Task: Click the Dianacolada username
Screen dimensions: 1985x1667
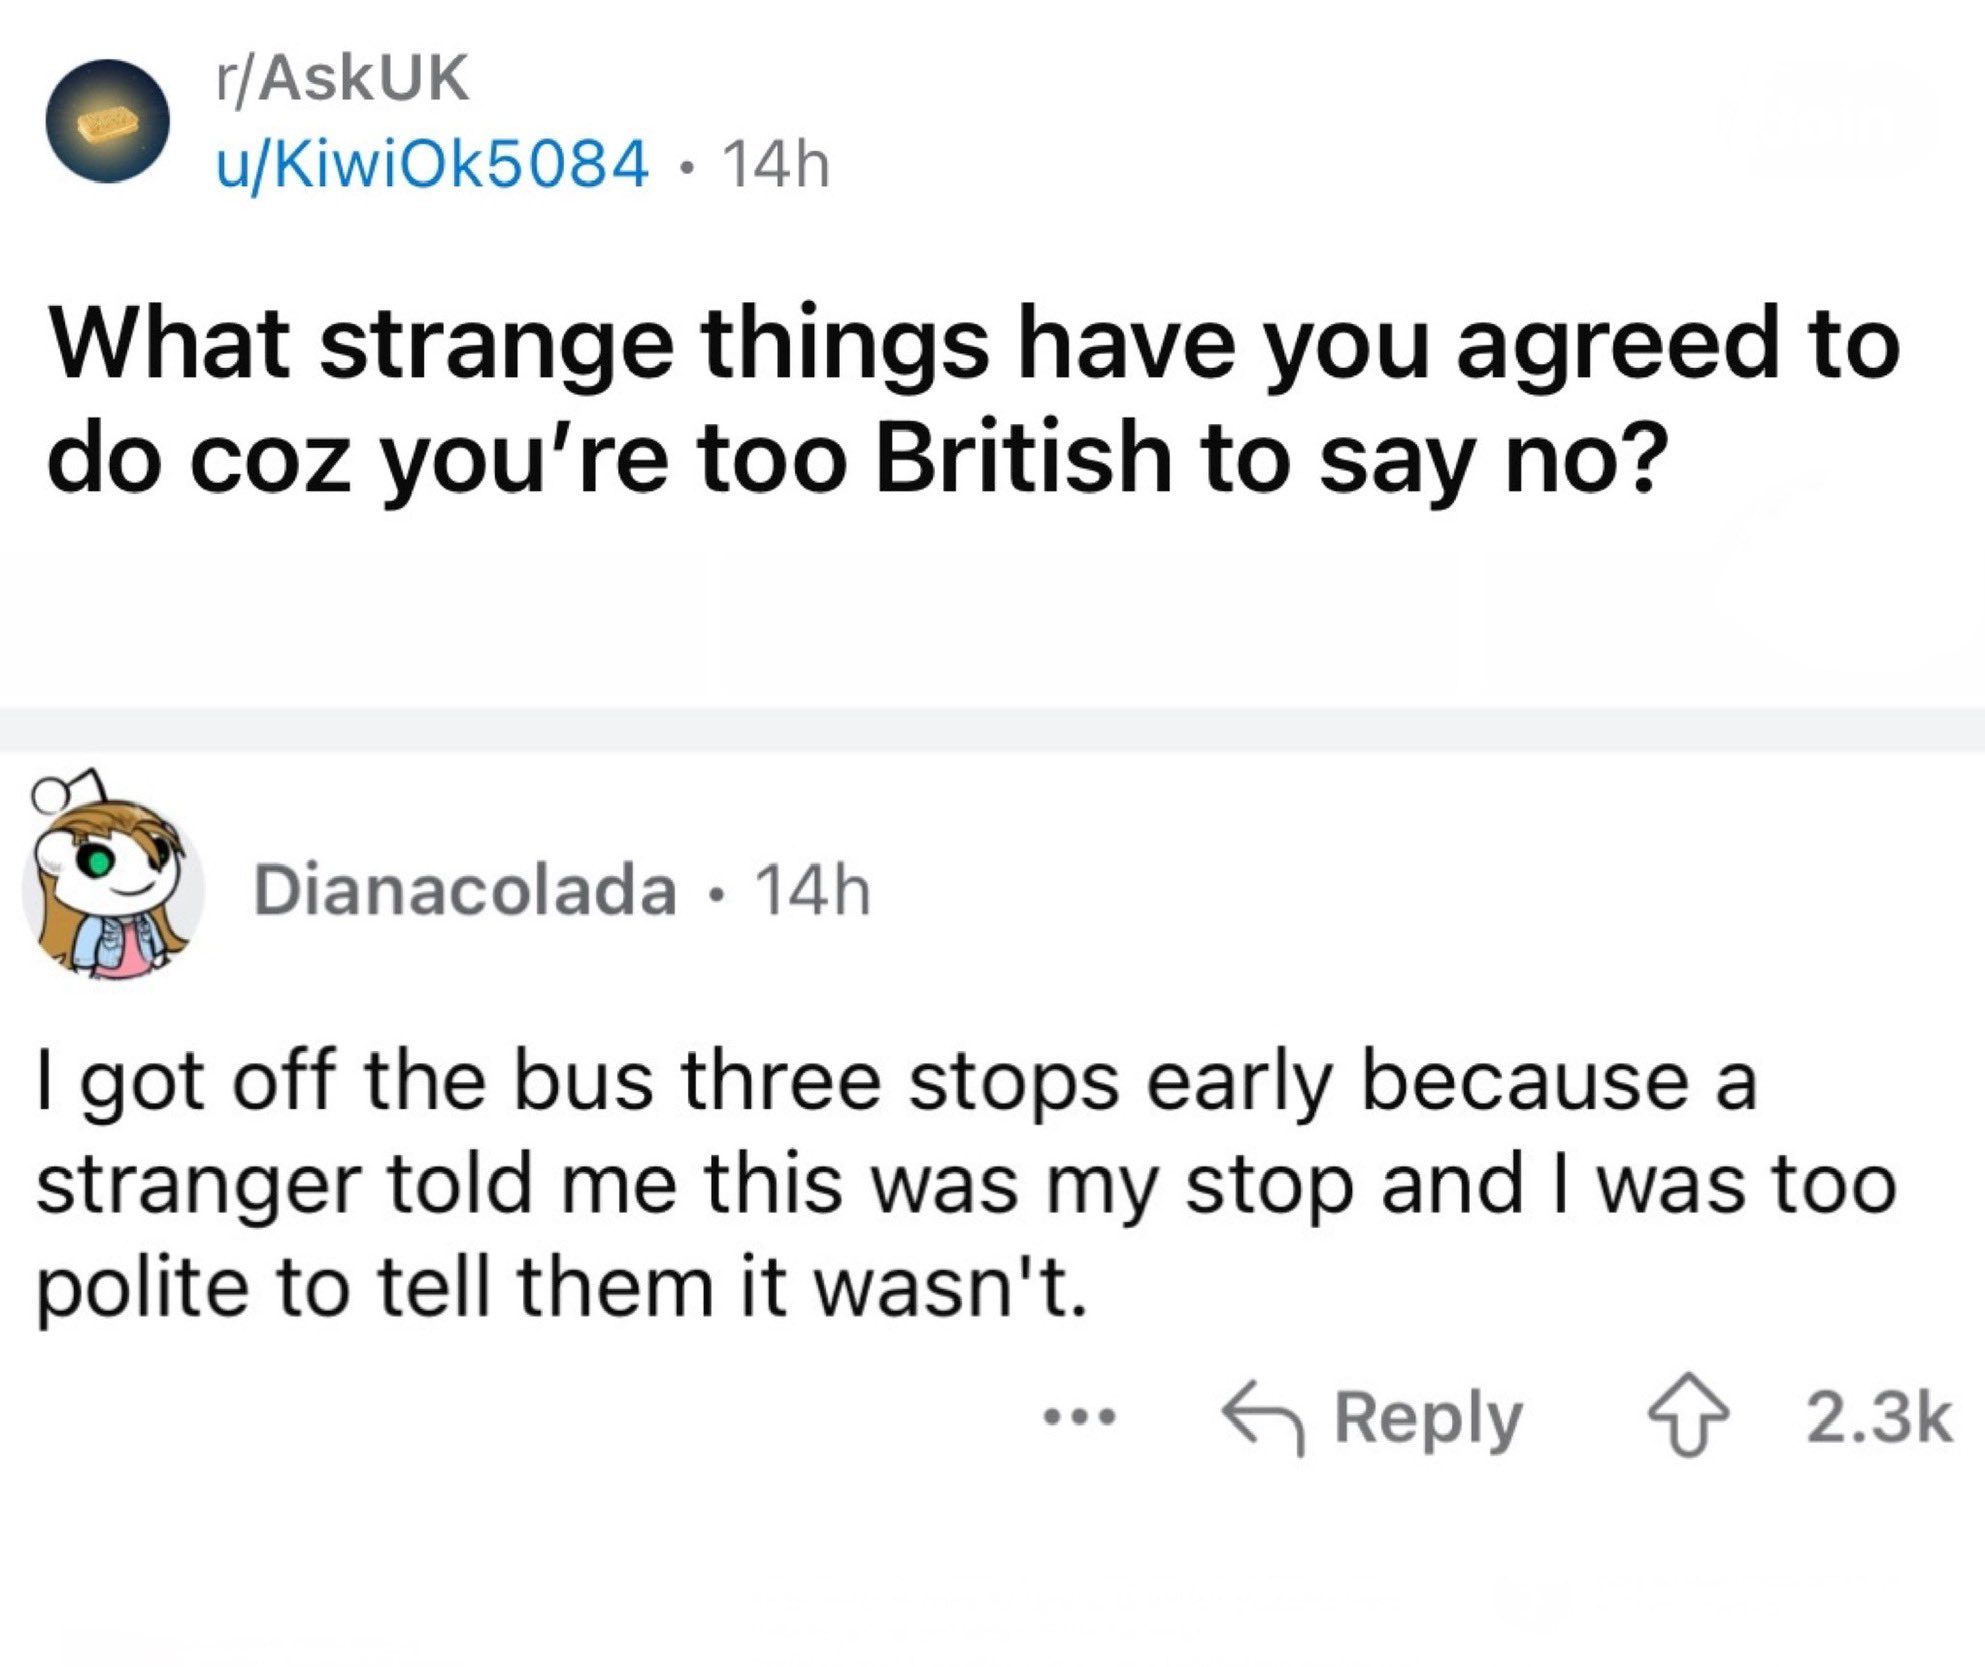Action: (465, 890)
